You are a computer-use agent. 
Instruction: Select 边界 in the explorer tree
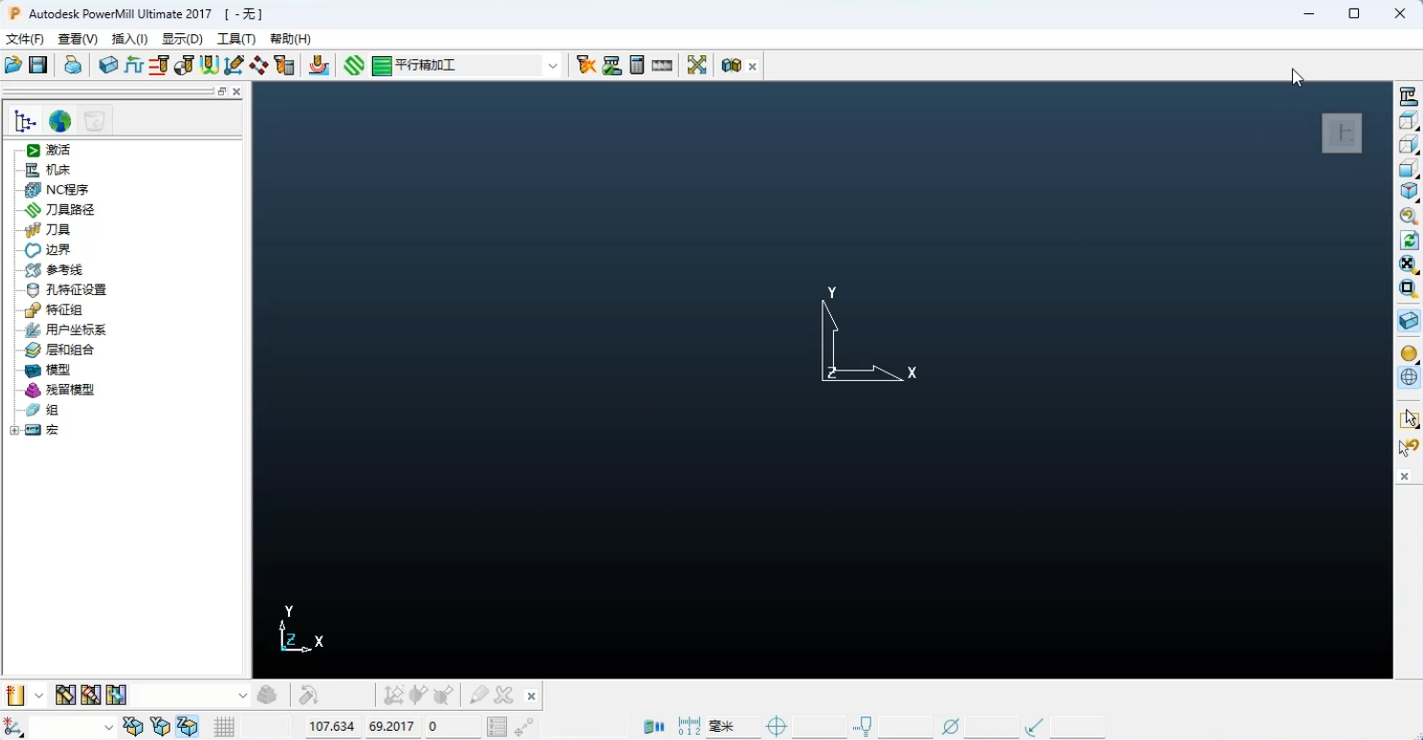pos(58,250)
